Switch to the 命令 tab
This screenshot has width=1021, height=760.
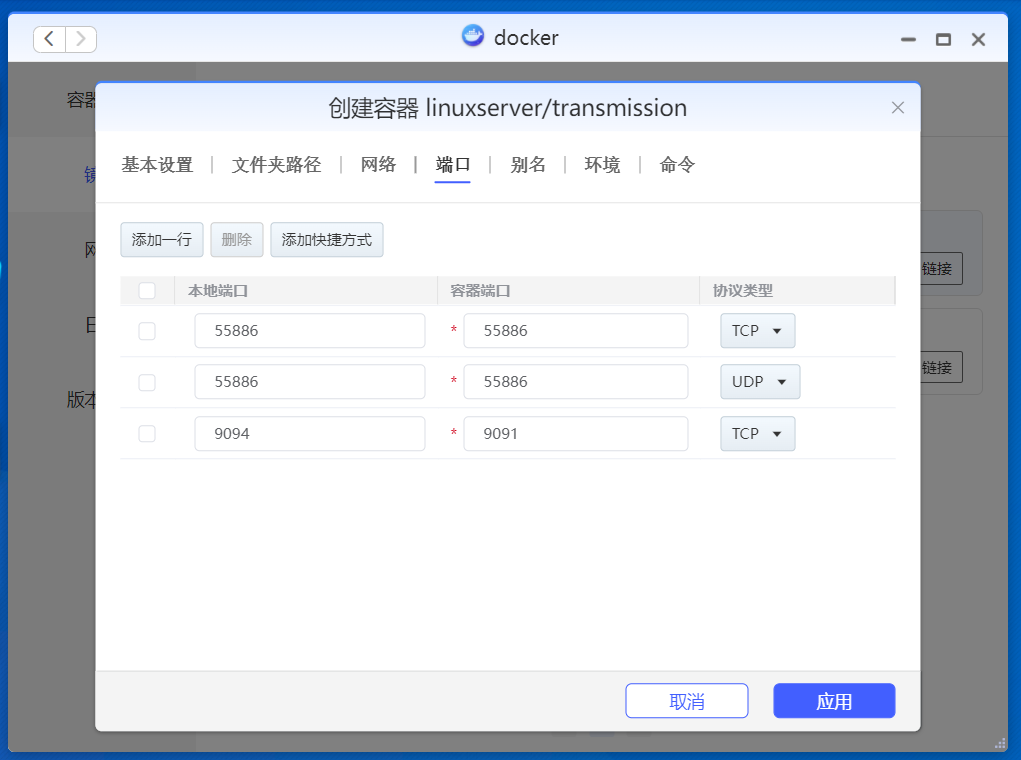677,165
